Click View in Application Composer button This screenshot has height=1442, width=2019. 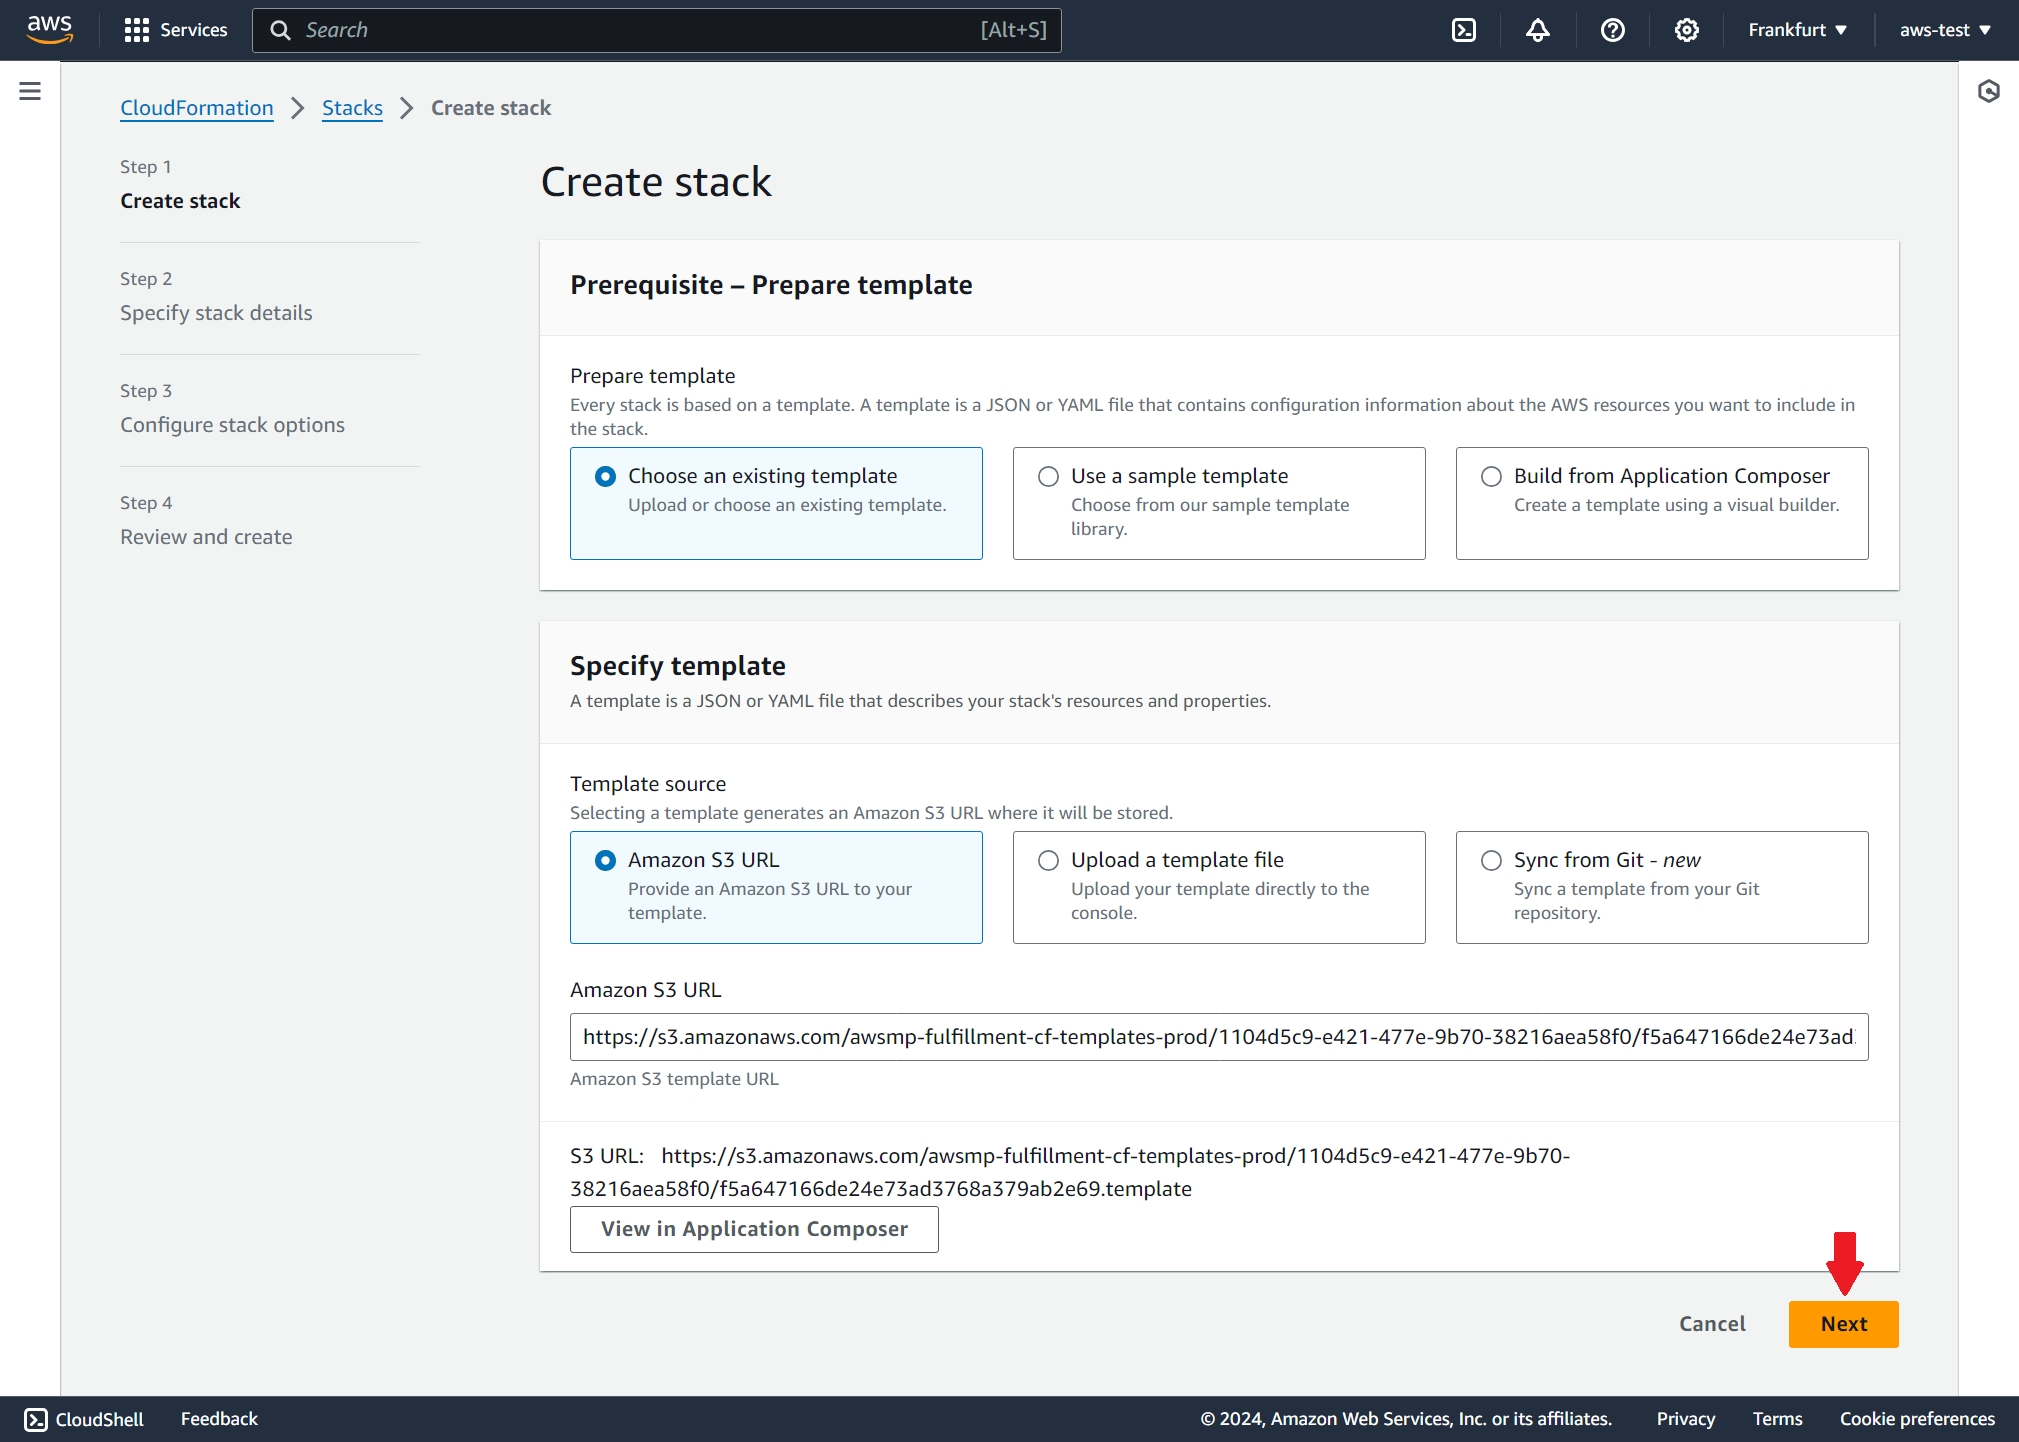pos(754,1229)
